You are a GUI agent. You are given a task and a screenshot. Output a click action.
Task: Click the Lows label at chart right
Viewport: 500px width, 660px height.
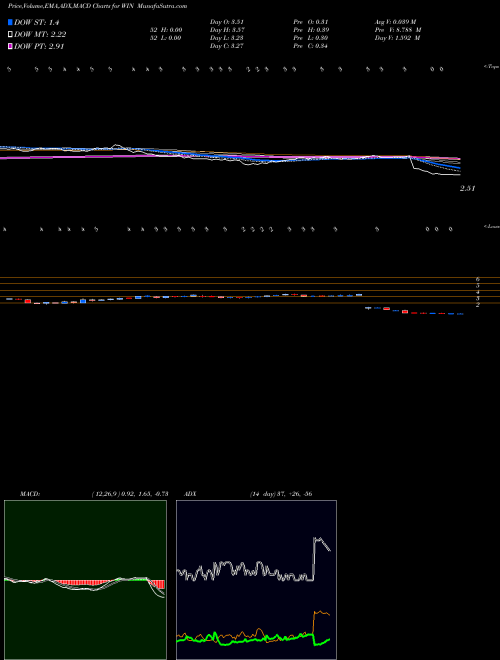(x=492, y=226)
